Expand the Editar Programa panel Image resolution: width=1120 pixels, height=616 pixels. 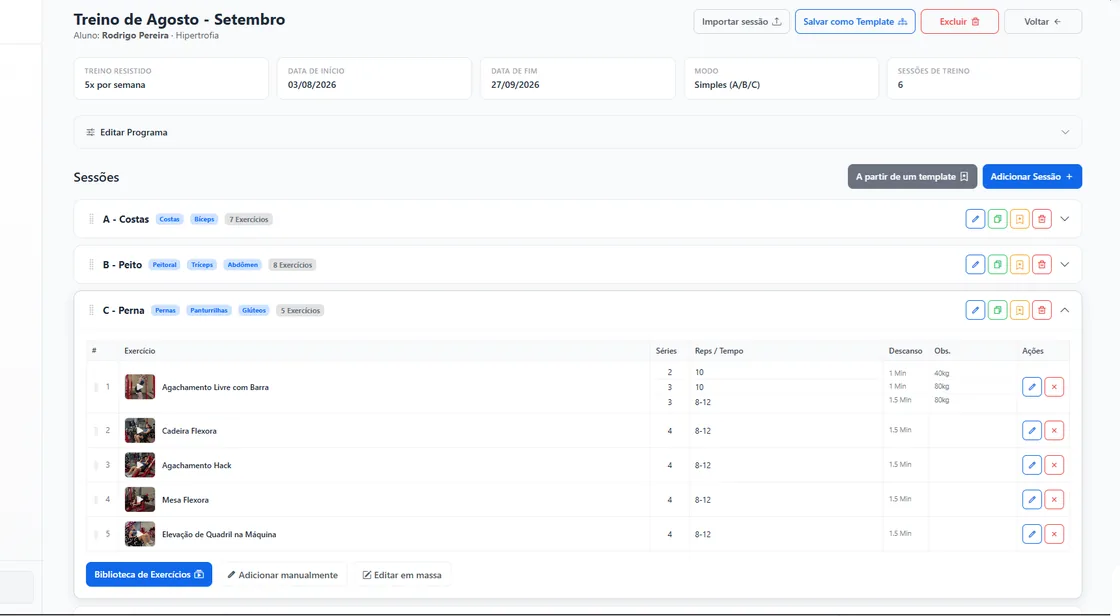pos(577,132)
